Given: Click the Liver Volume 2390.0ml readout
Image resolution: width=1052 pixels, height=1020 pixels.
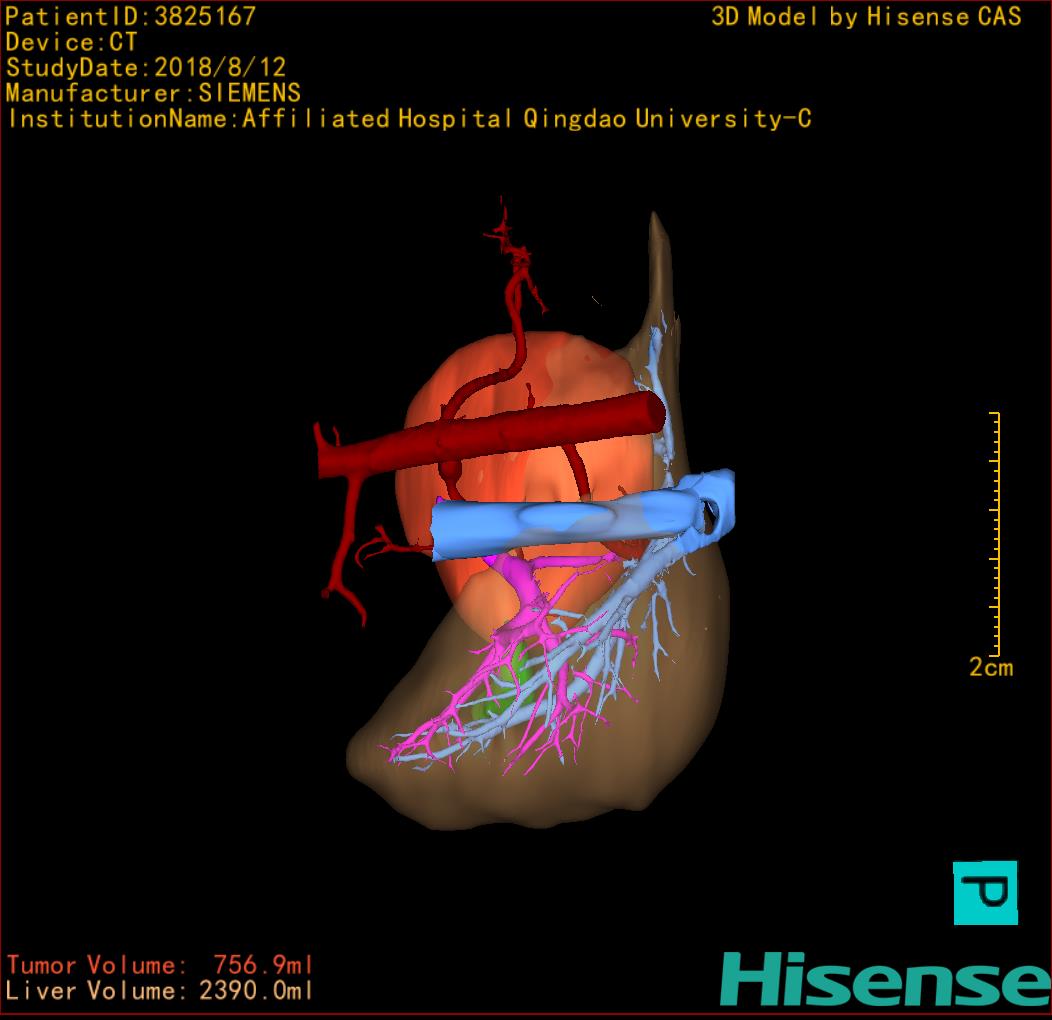Looking at the screenshot, I should tap(160, 991).
